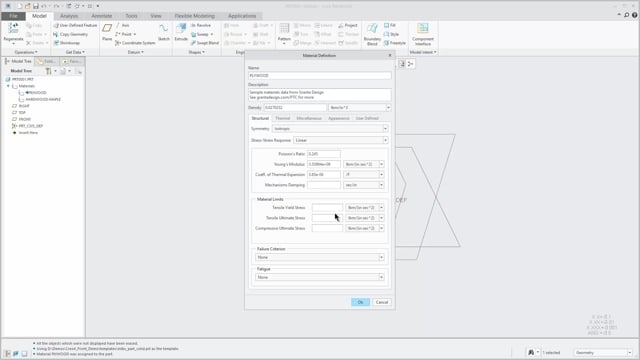This screenshot has height=360, width=640.
Task: Click the Pattern tool icon
Action: point(284,29)
